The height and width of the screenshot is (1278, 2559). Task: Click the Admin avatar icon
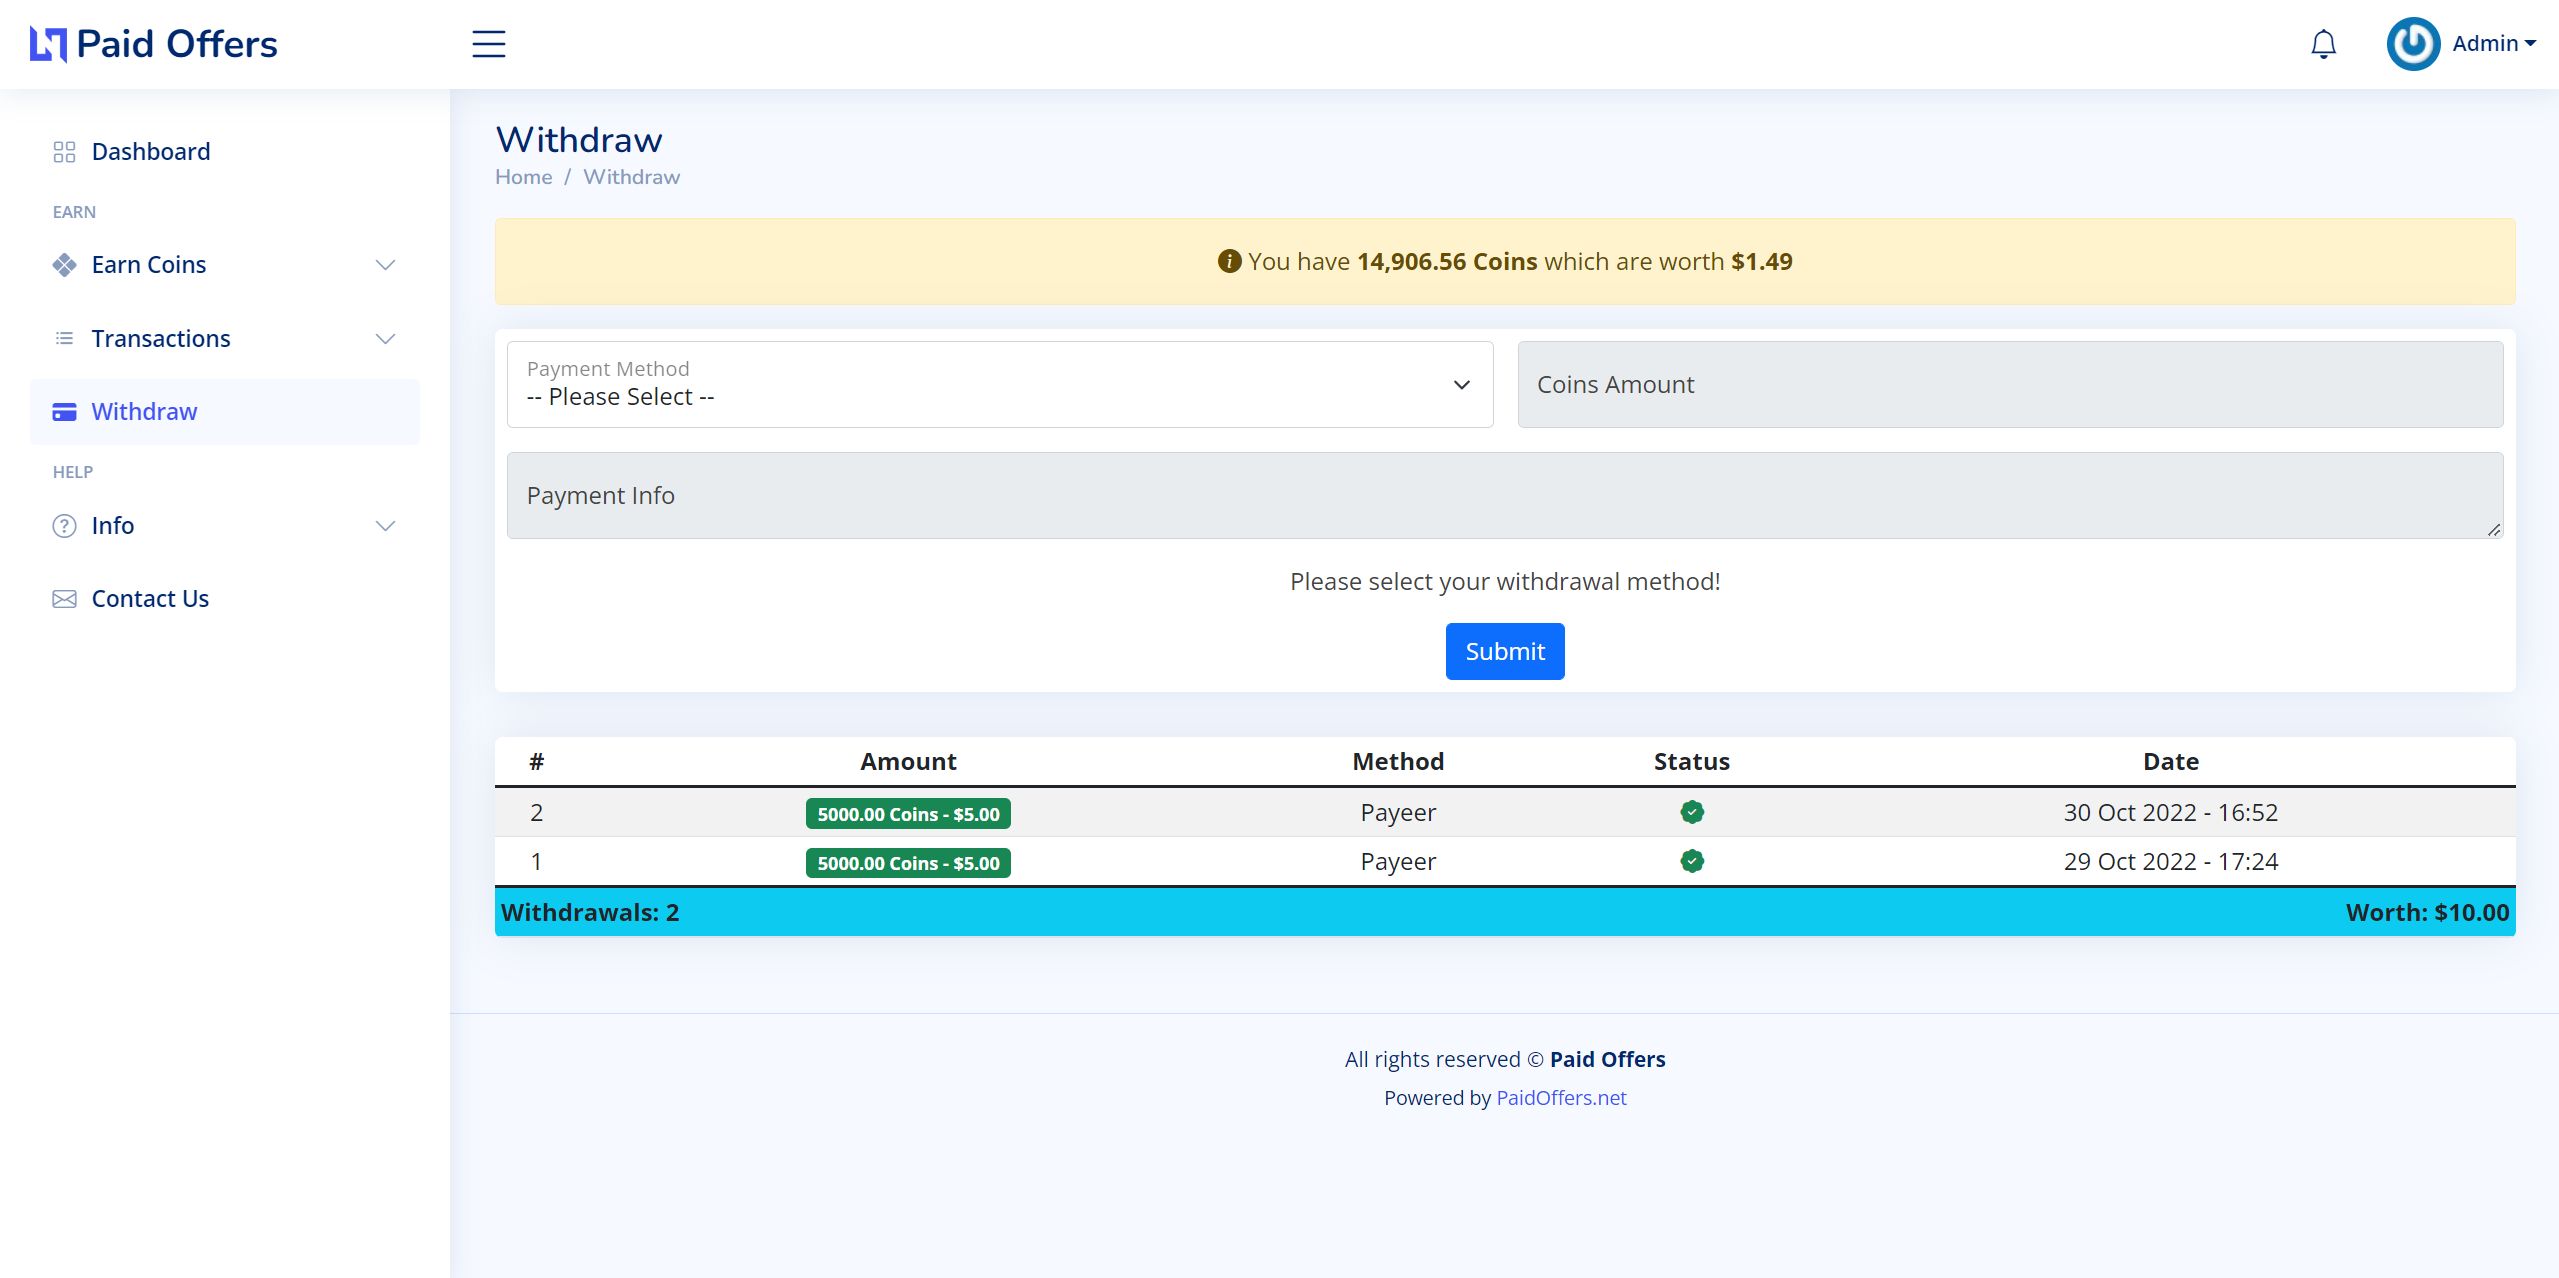(2412, 44)
